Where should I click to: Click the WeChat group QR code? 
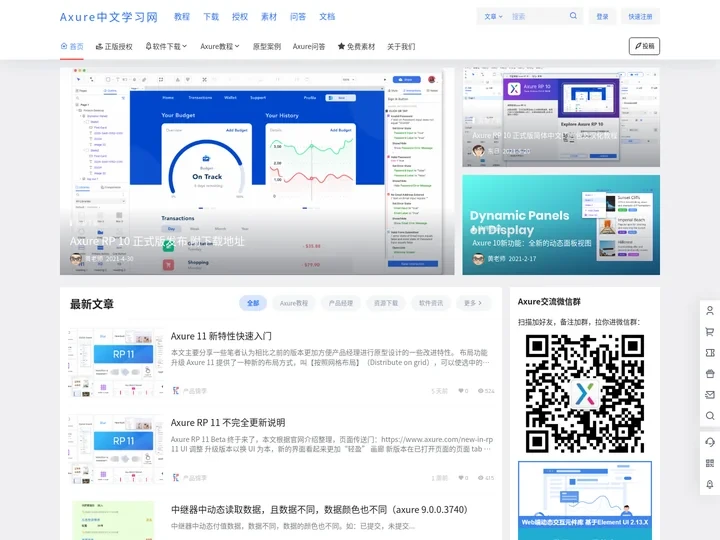tap(585, 394)
